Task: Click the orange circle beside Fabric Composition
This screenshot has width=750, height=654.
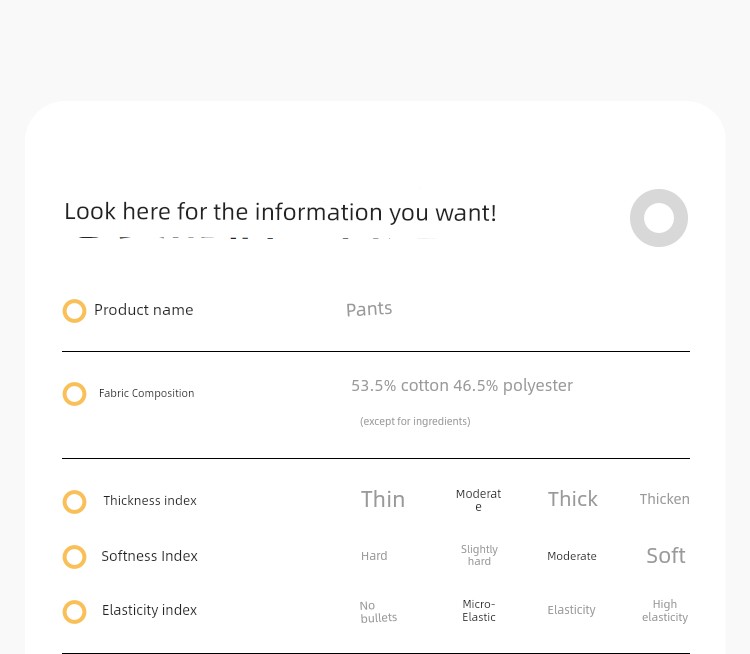Action: tap(74, 394)
